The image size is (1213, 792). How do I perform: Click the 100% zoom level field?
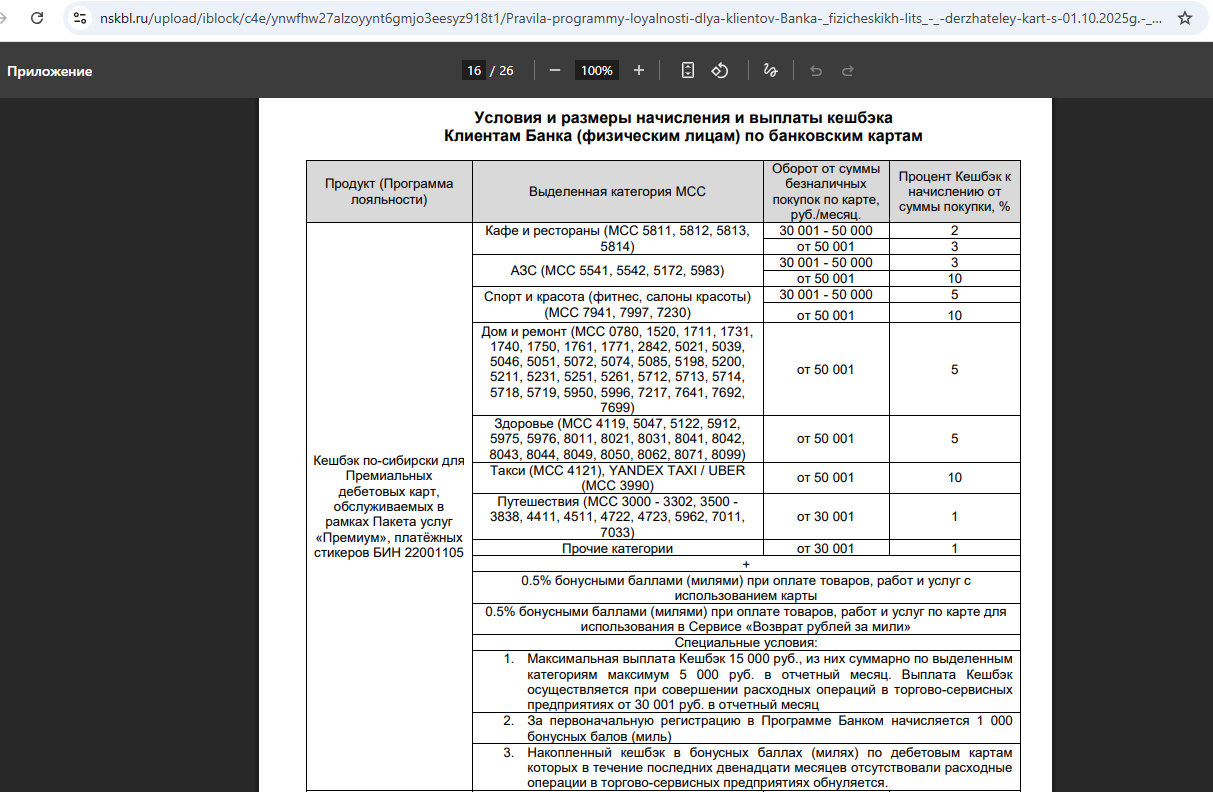point(597,70)
